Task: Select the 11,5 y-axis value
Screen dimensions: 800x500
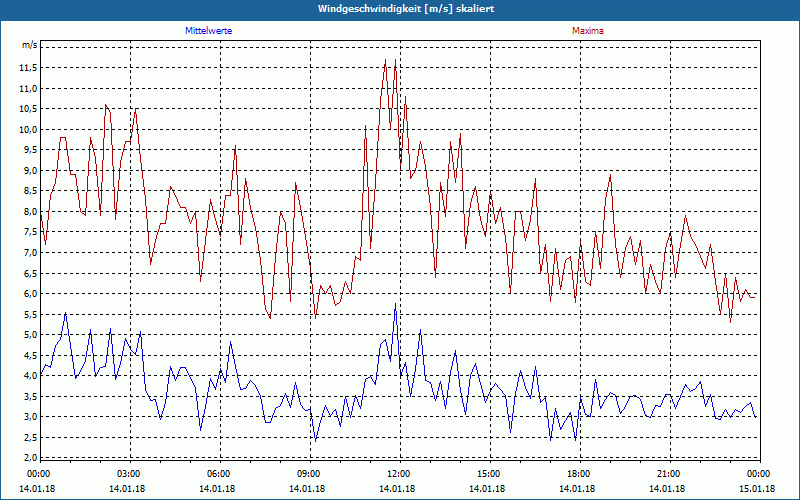Action: pyautogui.click(x=29, y=68)
